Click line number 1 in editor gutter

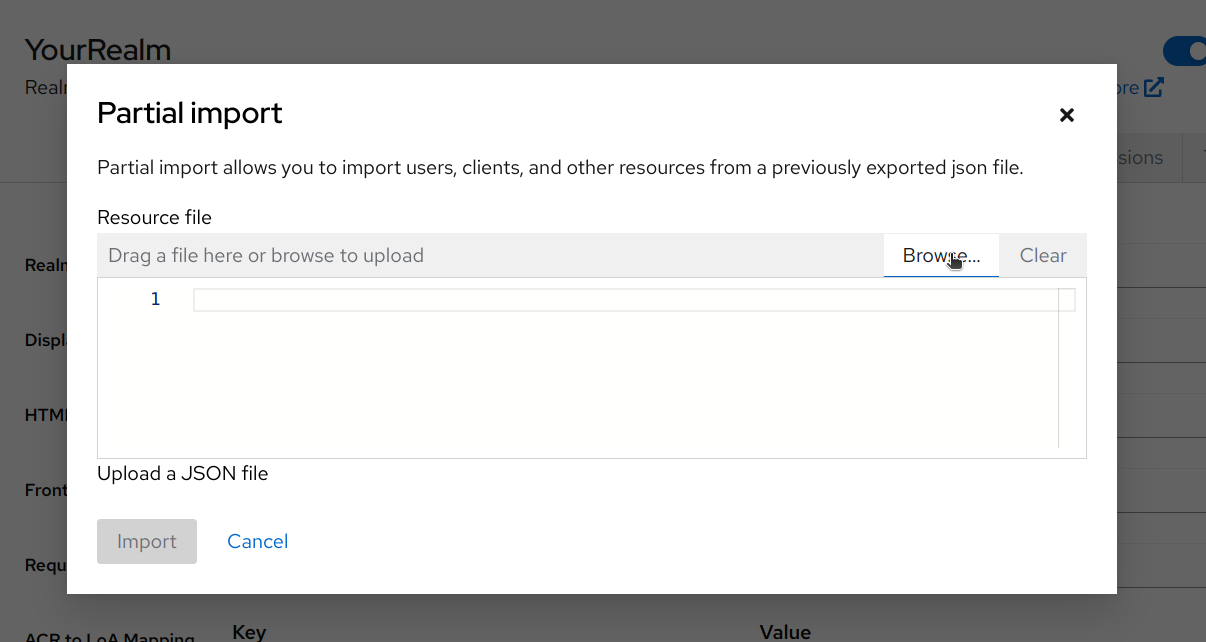click(x=155, y=299)
